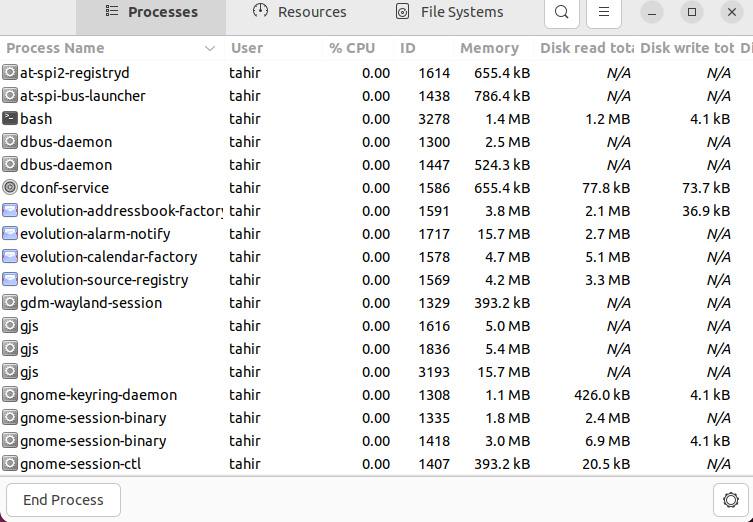Click the gnome-keyring-daemon gear icon
The width and height of the screenshot is (753, 522).
(x=10, y=395)
